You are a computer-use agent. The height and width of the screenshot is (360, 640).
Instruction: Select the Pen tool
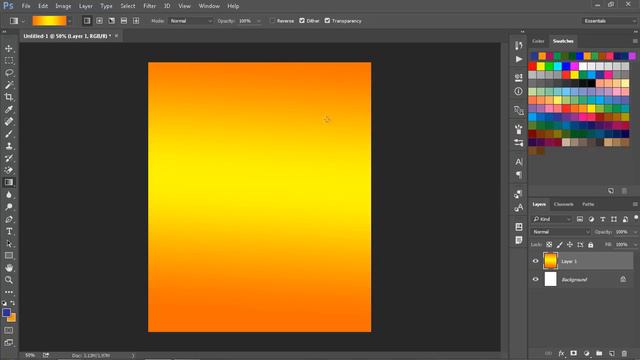[x=9, y=219]
